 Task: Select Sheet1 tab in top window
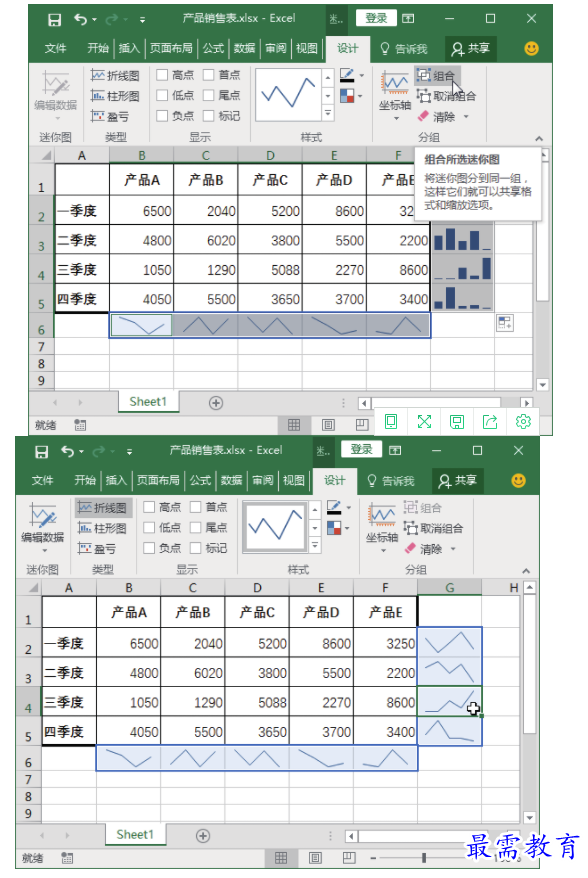(x=148, y=402)
